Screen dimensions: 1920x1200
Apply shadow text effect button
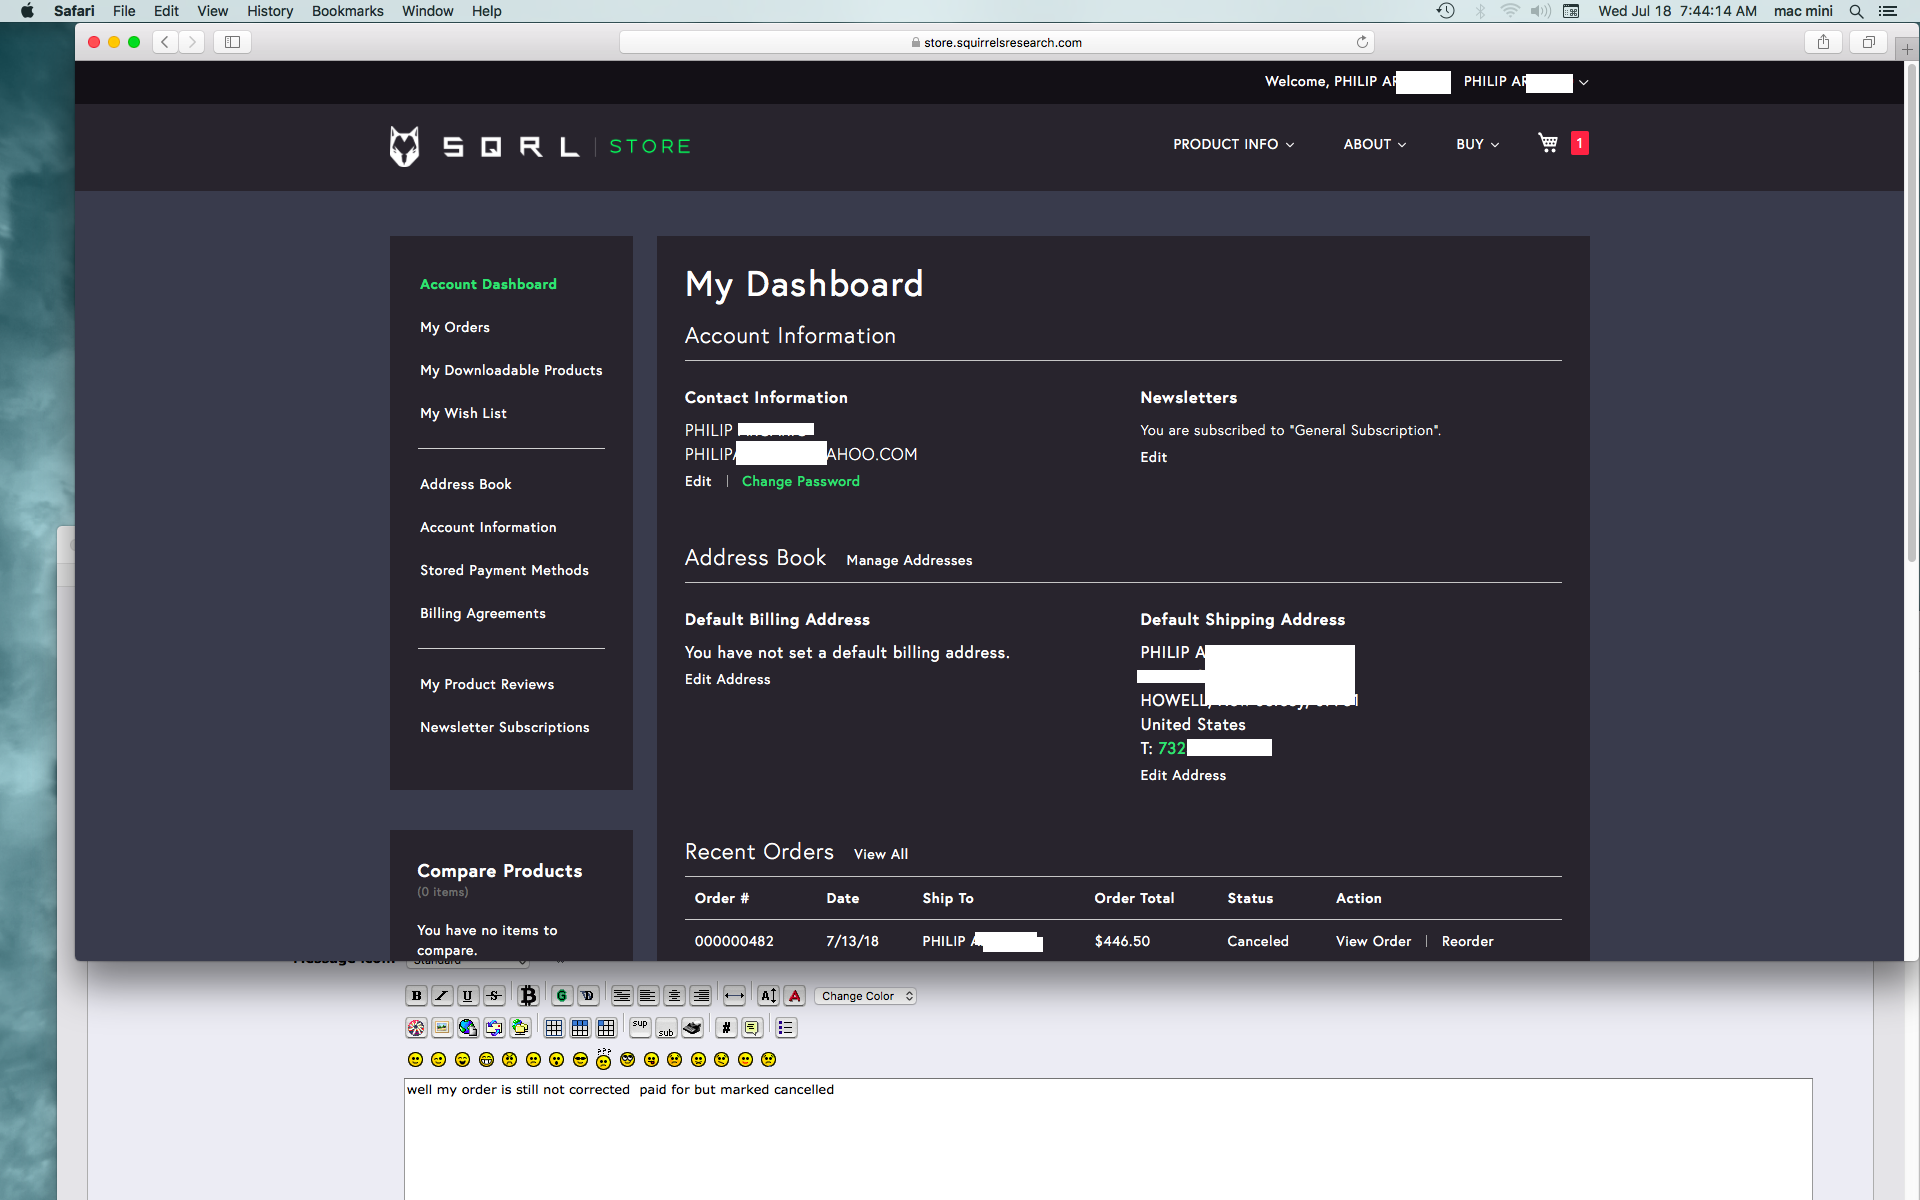[x=588, y=996]
